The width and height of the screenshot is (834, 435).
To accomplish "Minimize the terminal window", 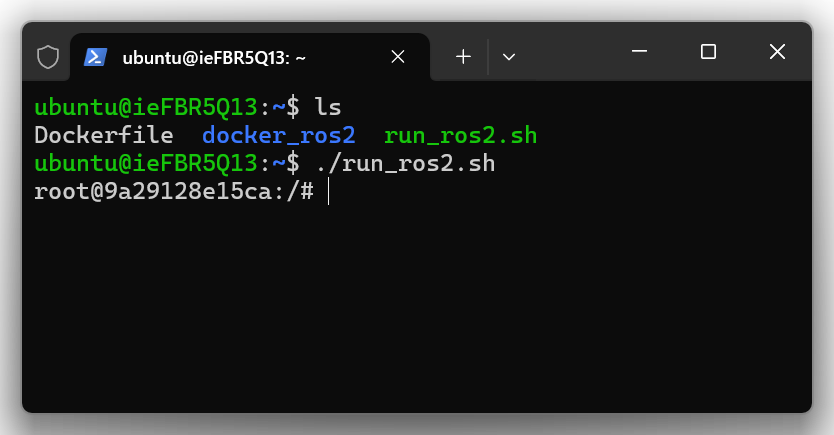I will click(x=640, y=52).
